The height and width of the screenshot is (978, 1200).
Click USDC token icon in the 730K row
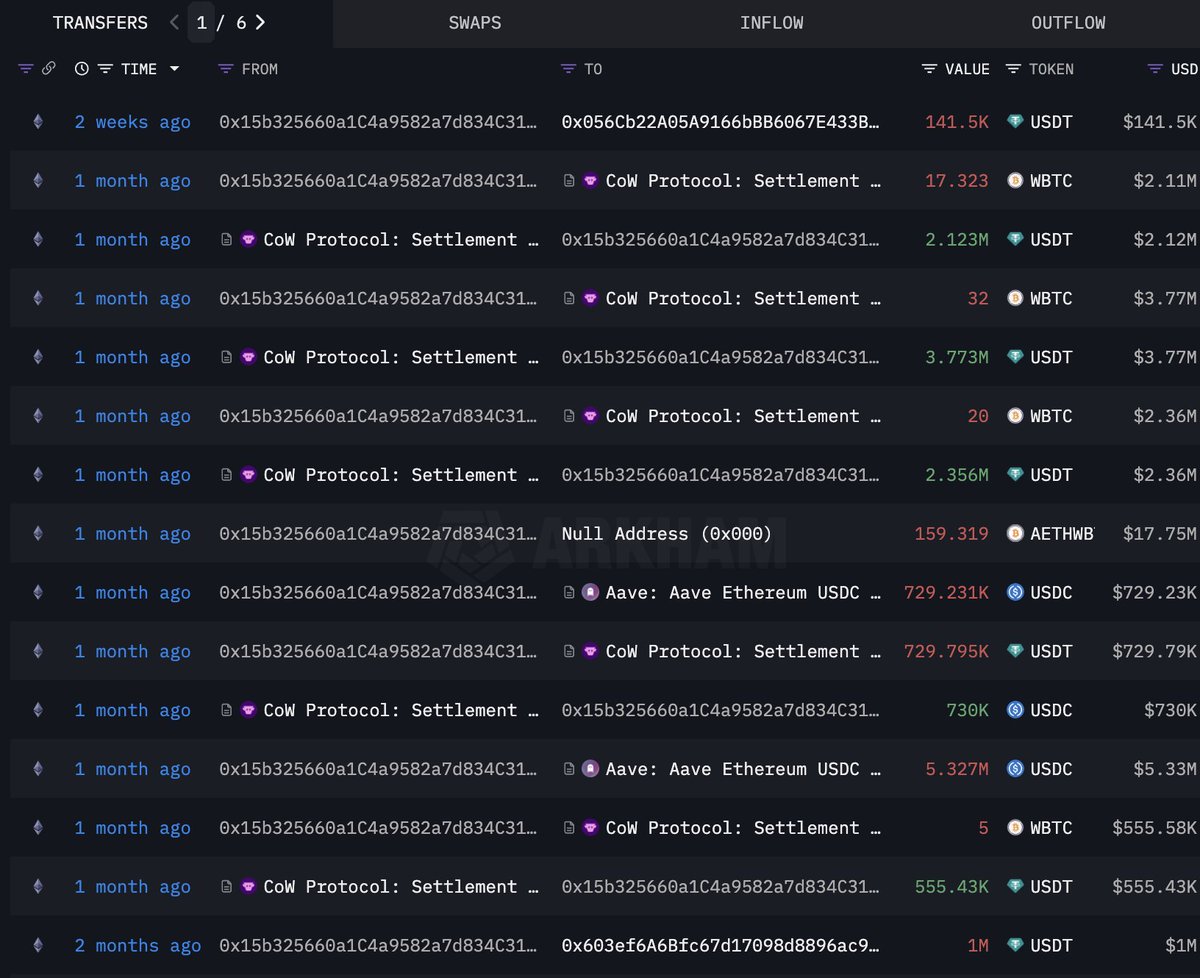point(1015,710)
